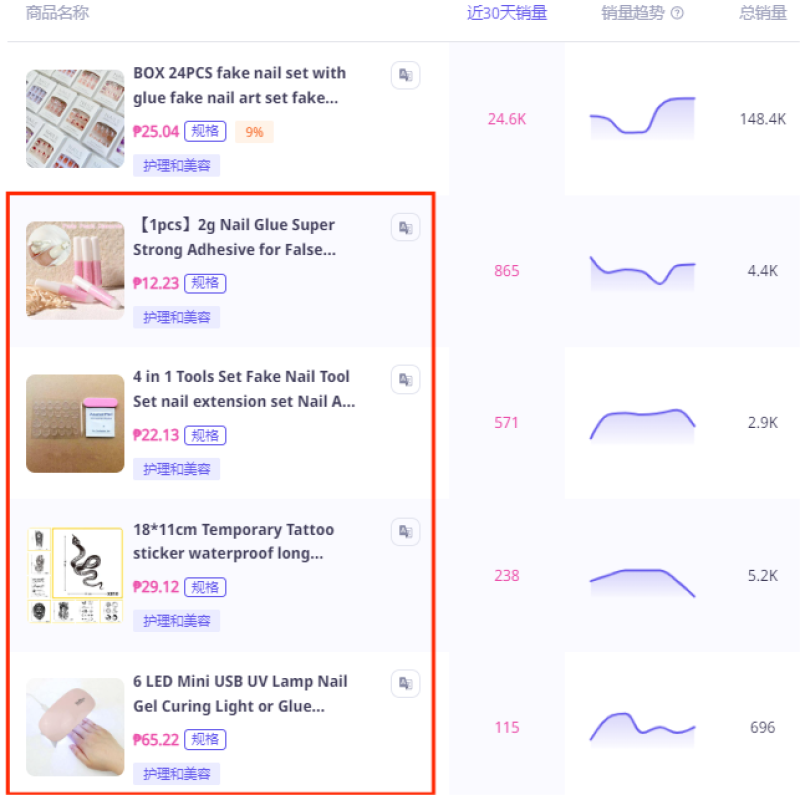Click translate icon for 4 in 1 Tools Set
Image resolution: width=800 pixels, height=795 pixels.
click(x=406, y=380)
